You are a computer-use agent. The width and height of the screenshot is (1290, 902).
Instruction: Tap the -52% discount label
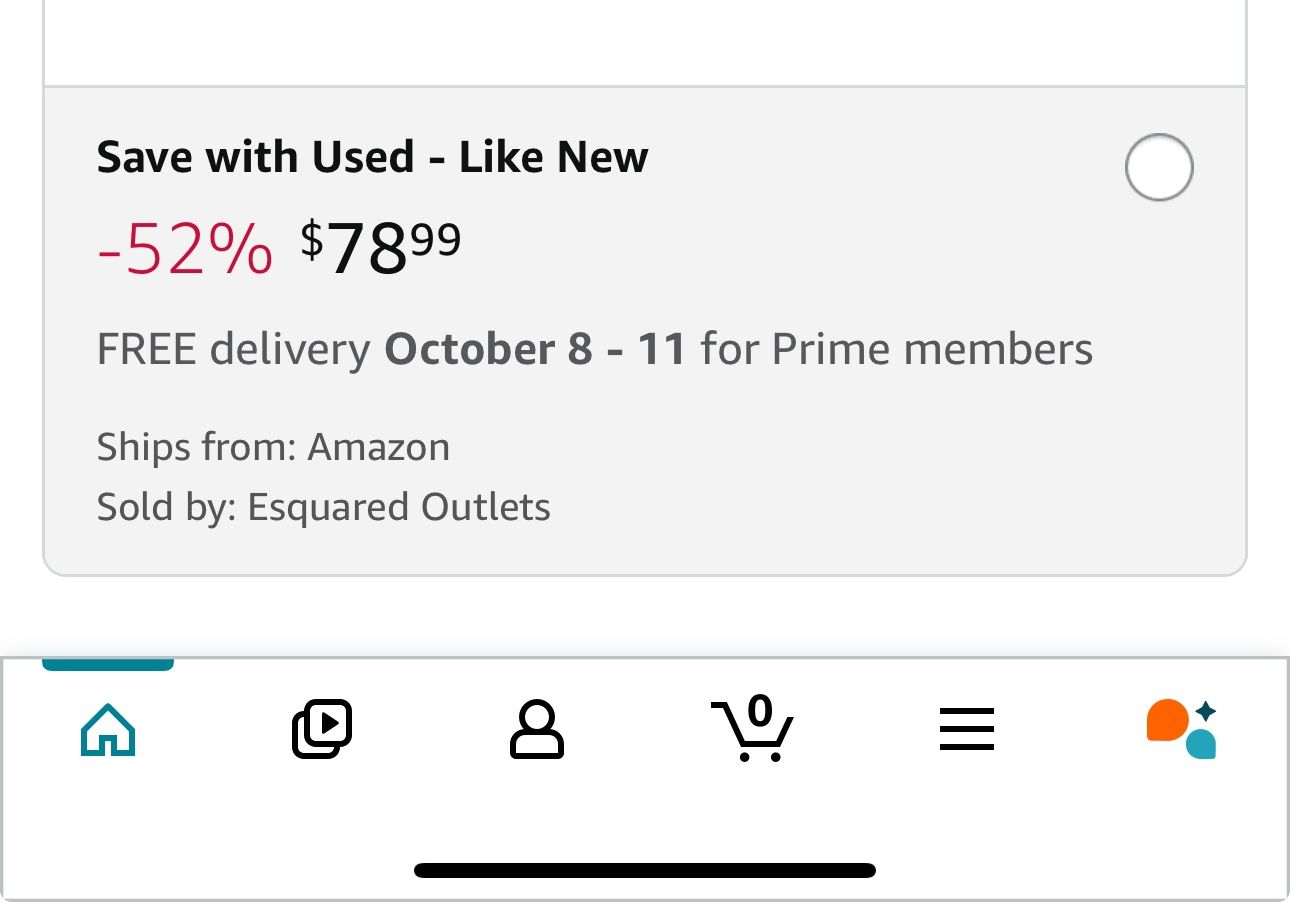pyautogui.click(x=185, y=250)
